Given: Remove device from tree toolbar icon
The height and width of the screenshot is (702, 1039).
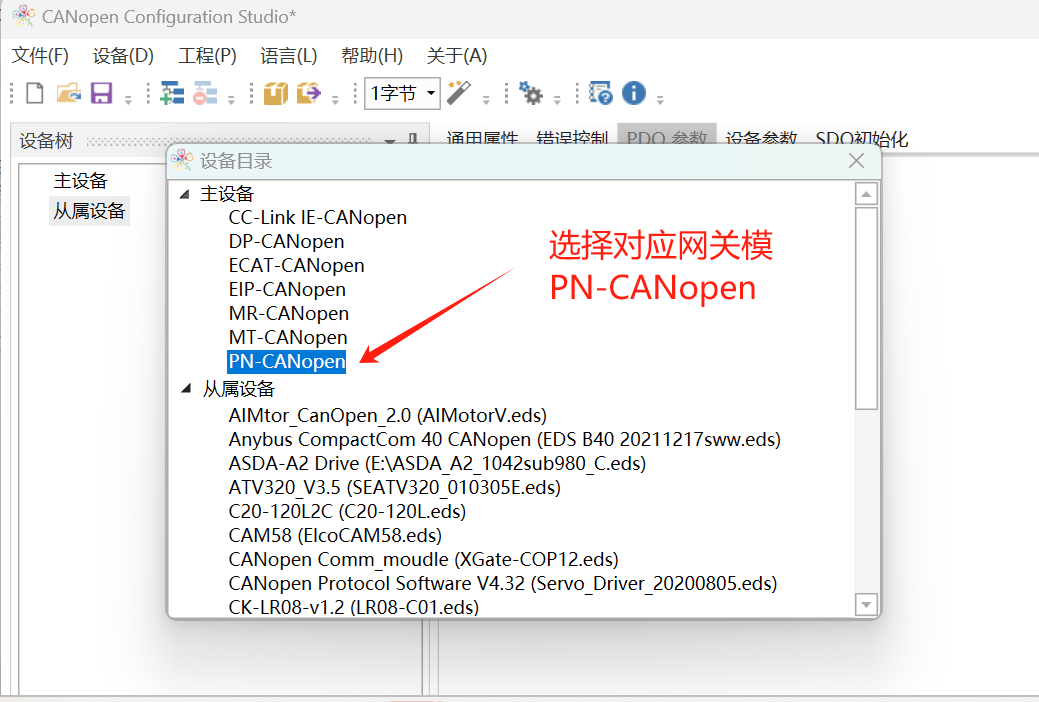Looking at the screenshot, I should click(x=205, y=93).
